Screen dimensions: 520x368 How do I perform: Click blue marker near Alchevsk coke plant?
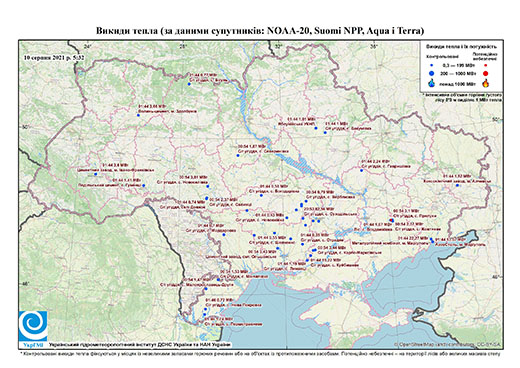click(x=458, y=185)
